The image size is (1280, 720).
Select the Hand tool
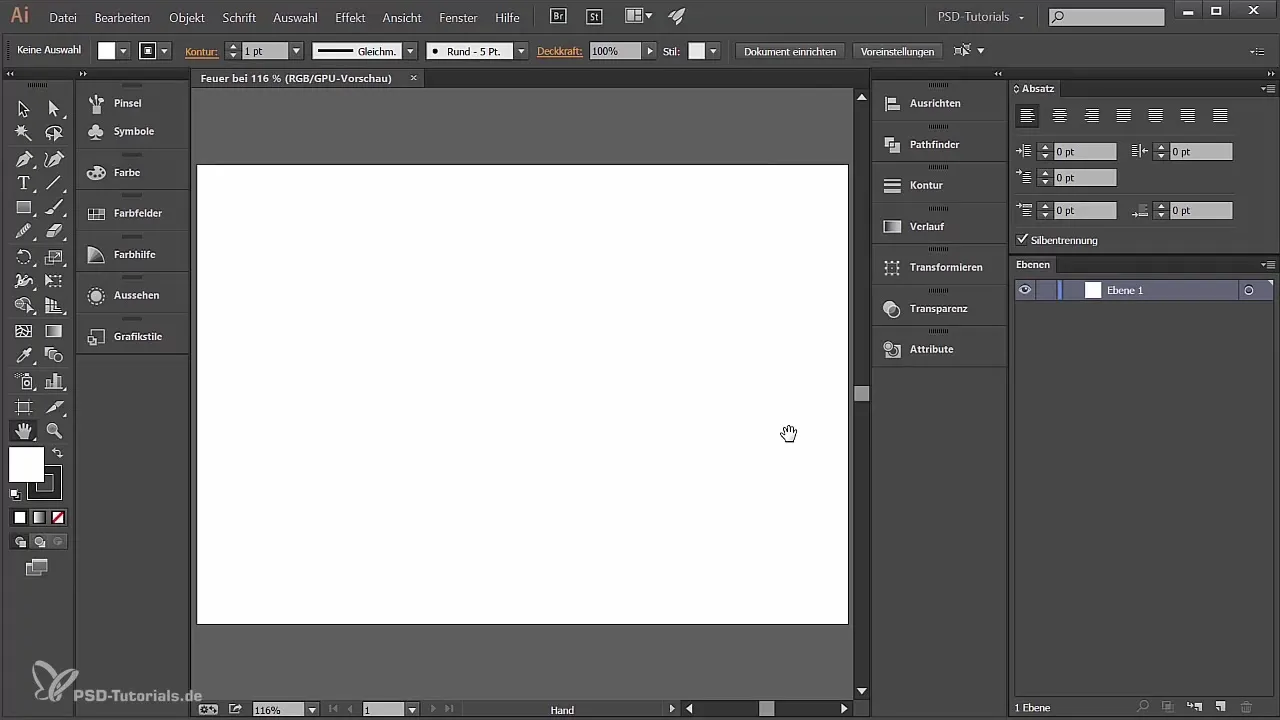tap(24, 431)
